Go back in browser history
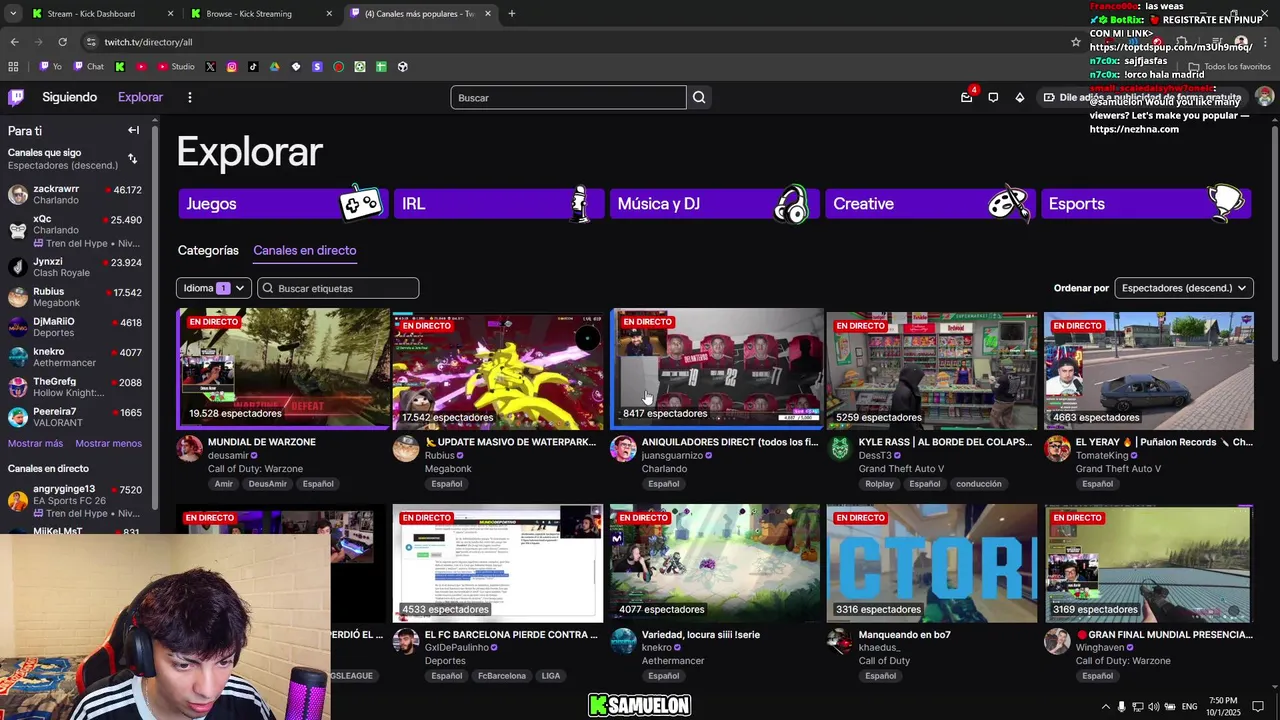Screen dimensions: 1280x720 (x=14, y=42)
